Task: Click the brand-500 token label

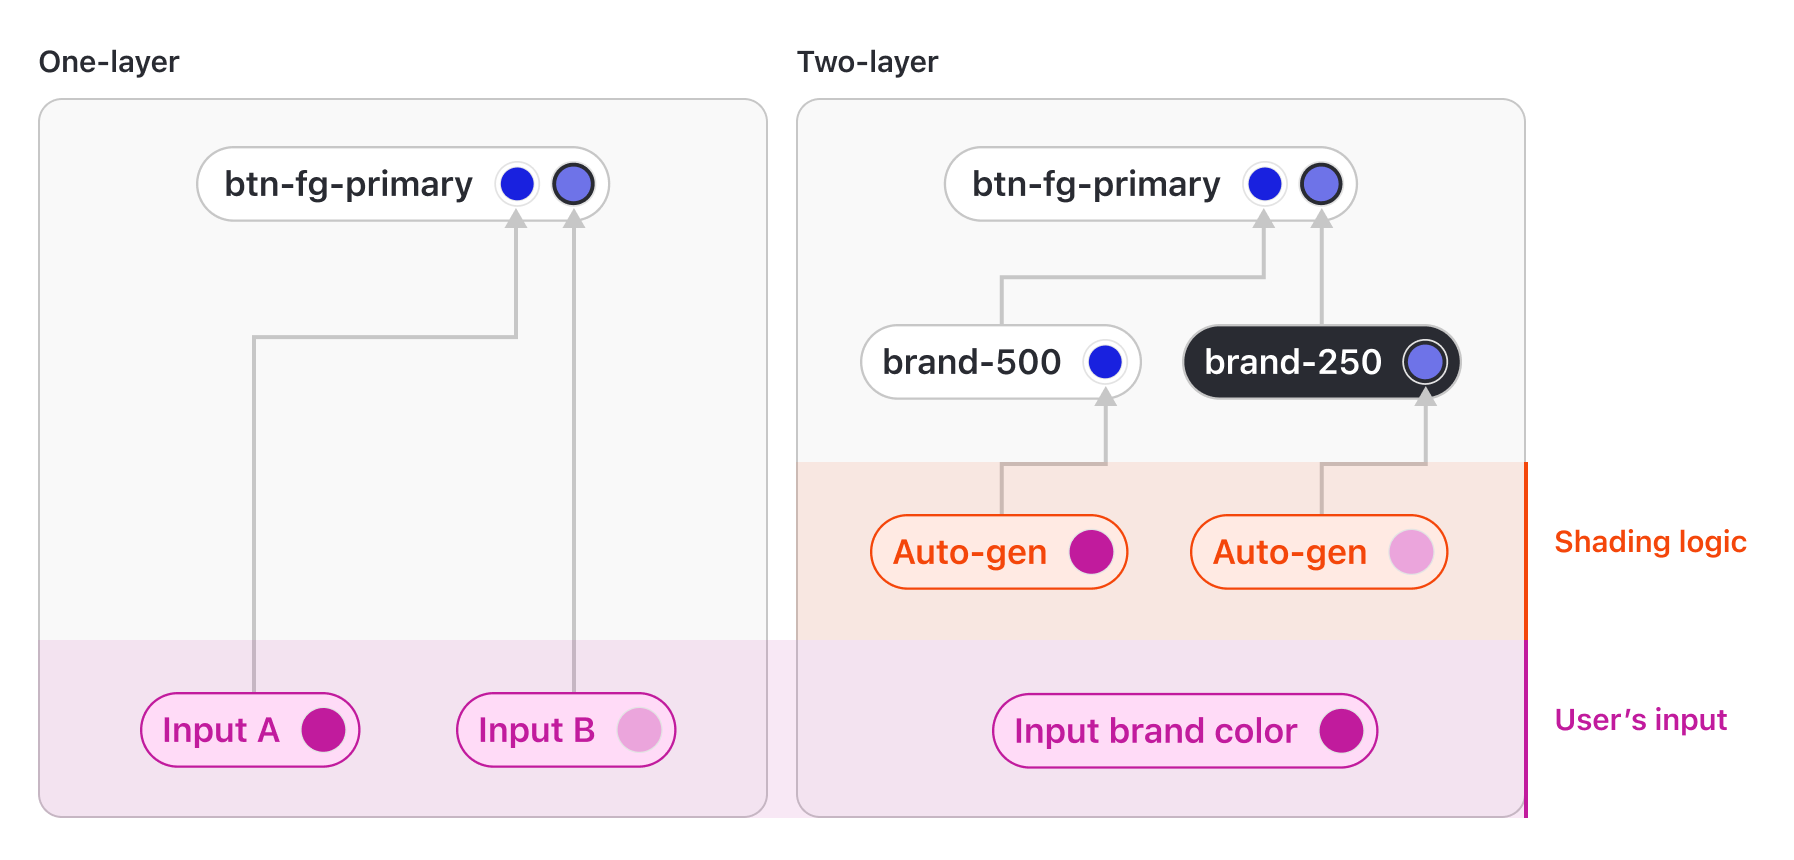Action: tap(971, 362)
